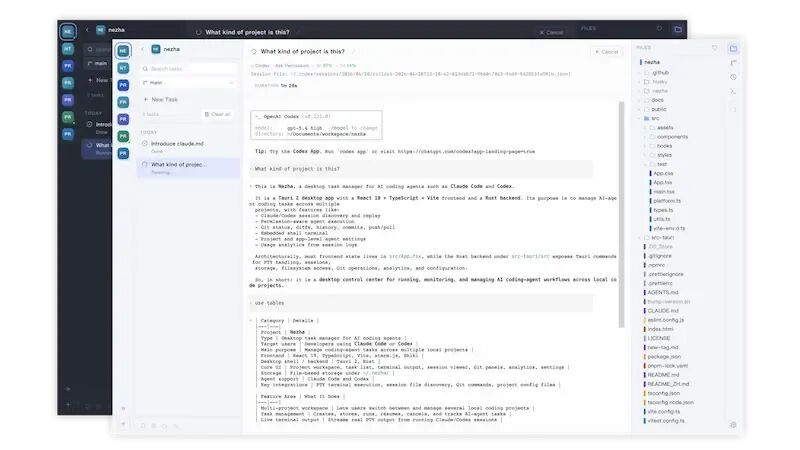The height and width of the screenshot is (450, 800).
Task: Open App.css in file tree
Action: [x=662, y=173]
